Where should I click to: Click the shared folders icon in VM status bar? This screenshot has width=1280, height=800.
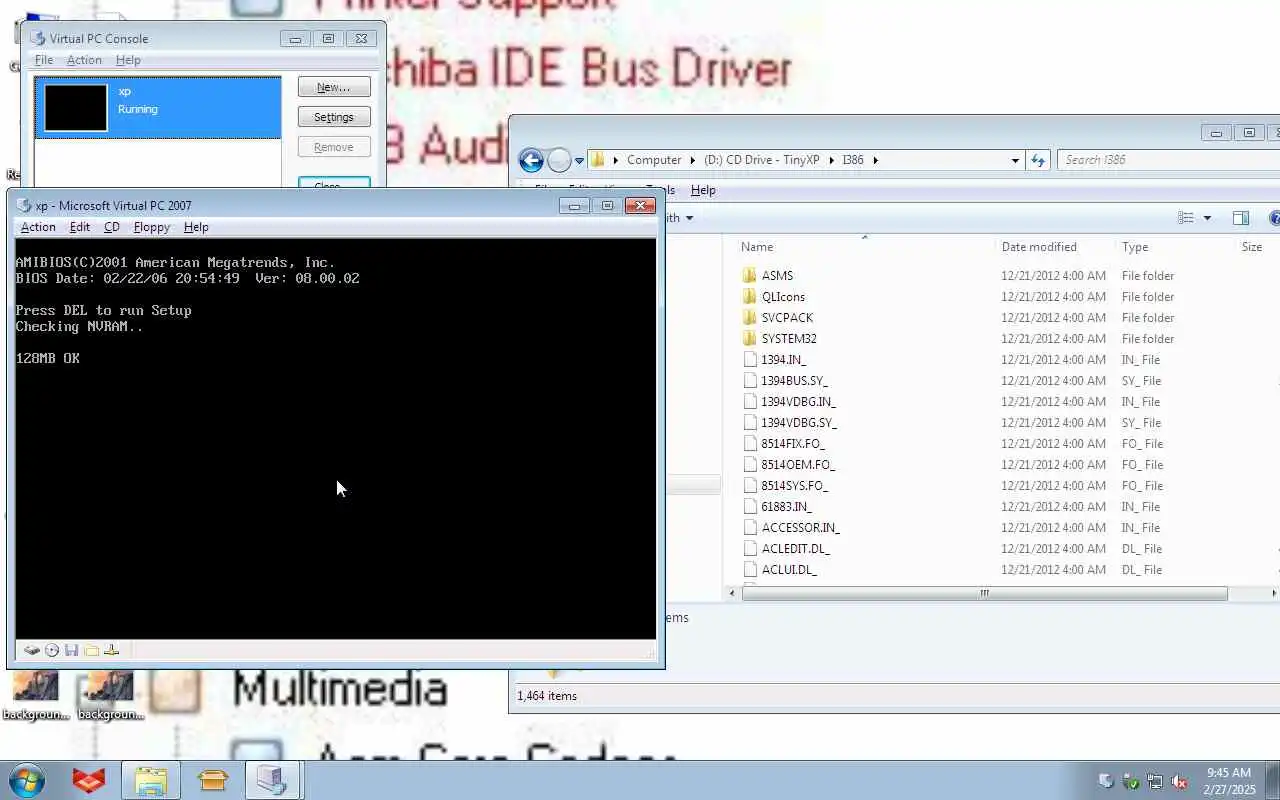click(x=91, y=650)
